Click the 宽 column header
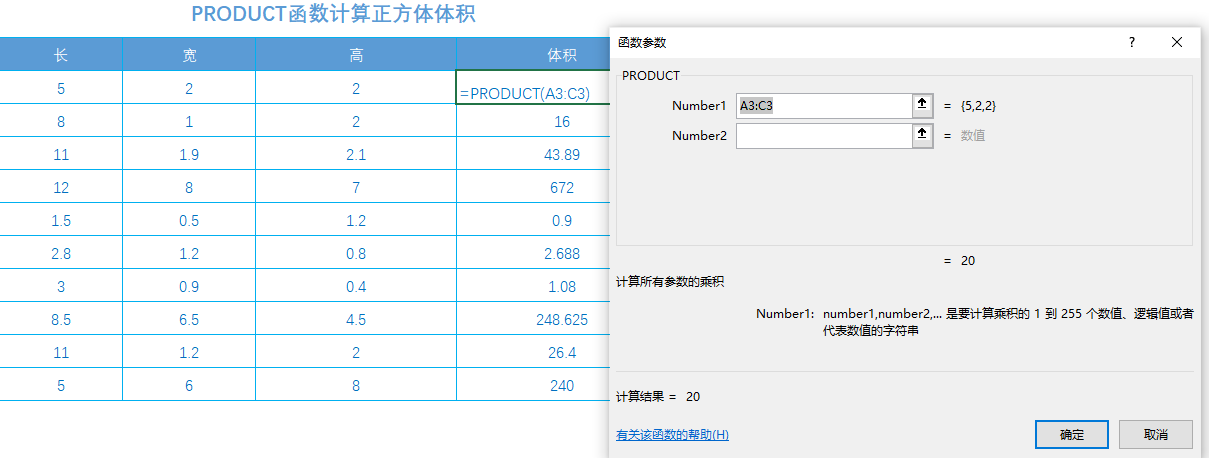This screenshot has height=458, width=1209. pos(189,55)
